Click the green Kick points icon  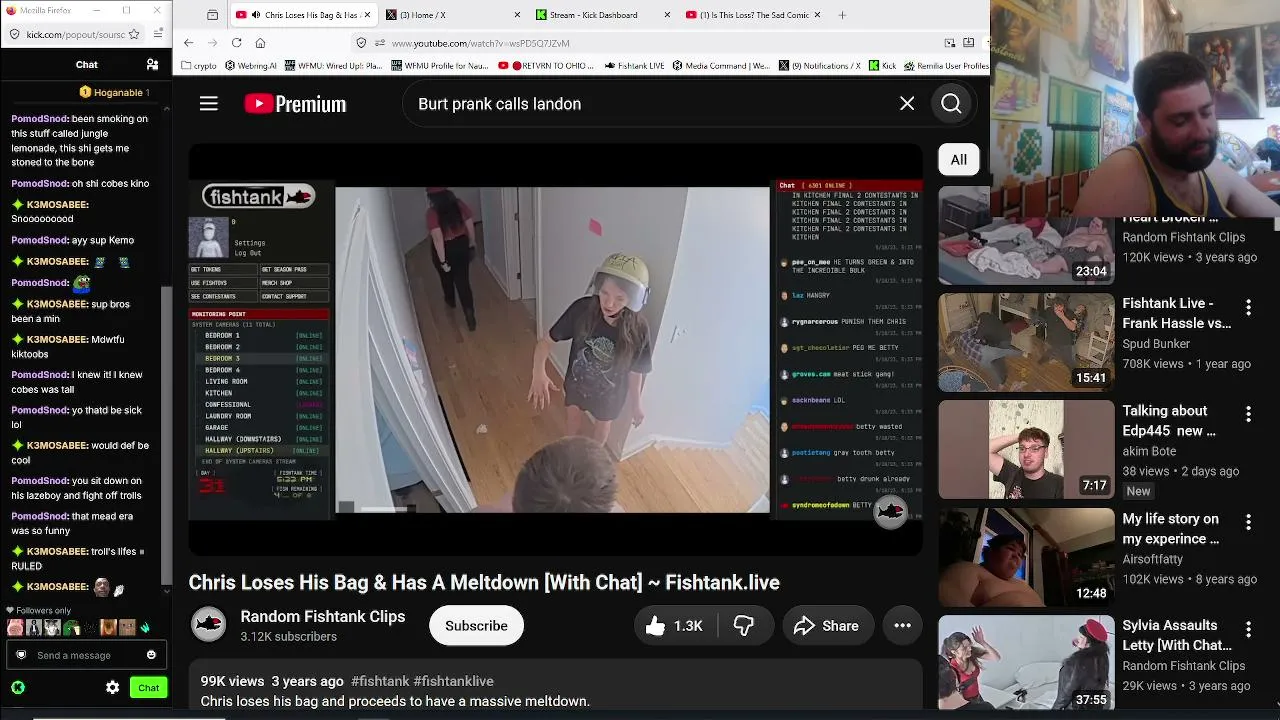point(18,687)
